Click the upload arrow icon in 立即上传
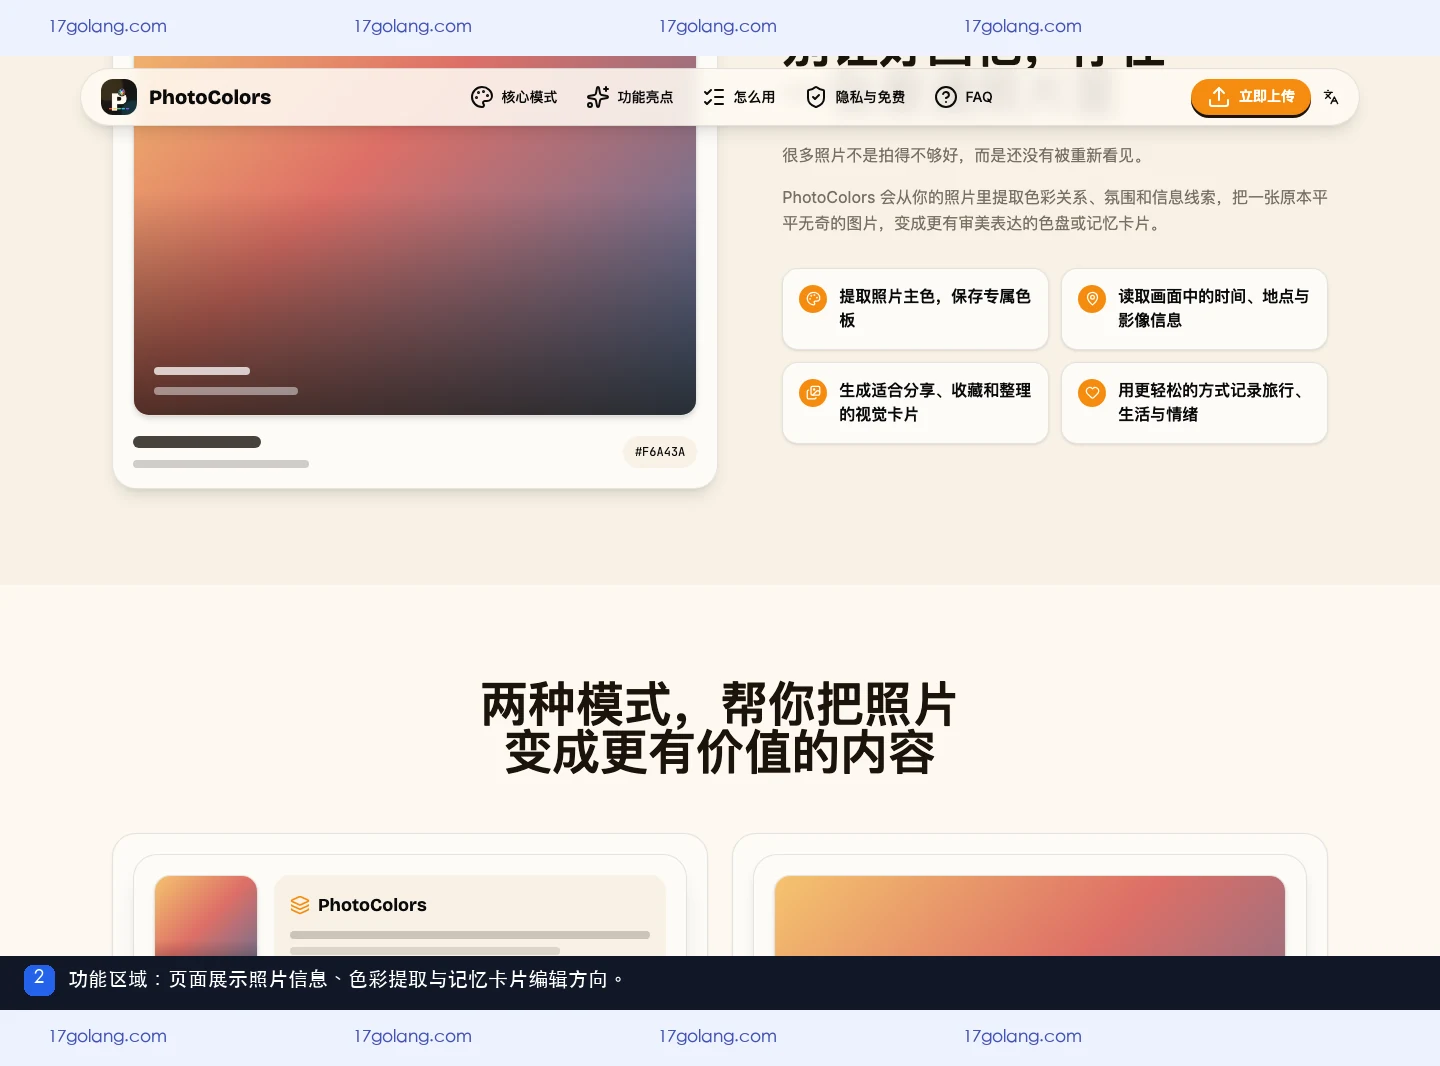1440x1066 pixels. (x=1219, y=97)
